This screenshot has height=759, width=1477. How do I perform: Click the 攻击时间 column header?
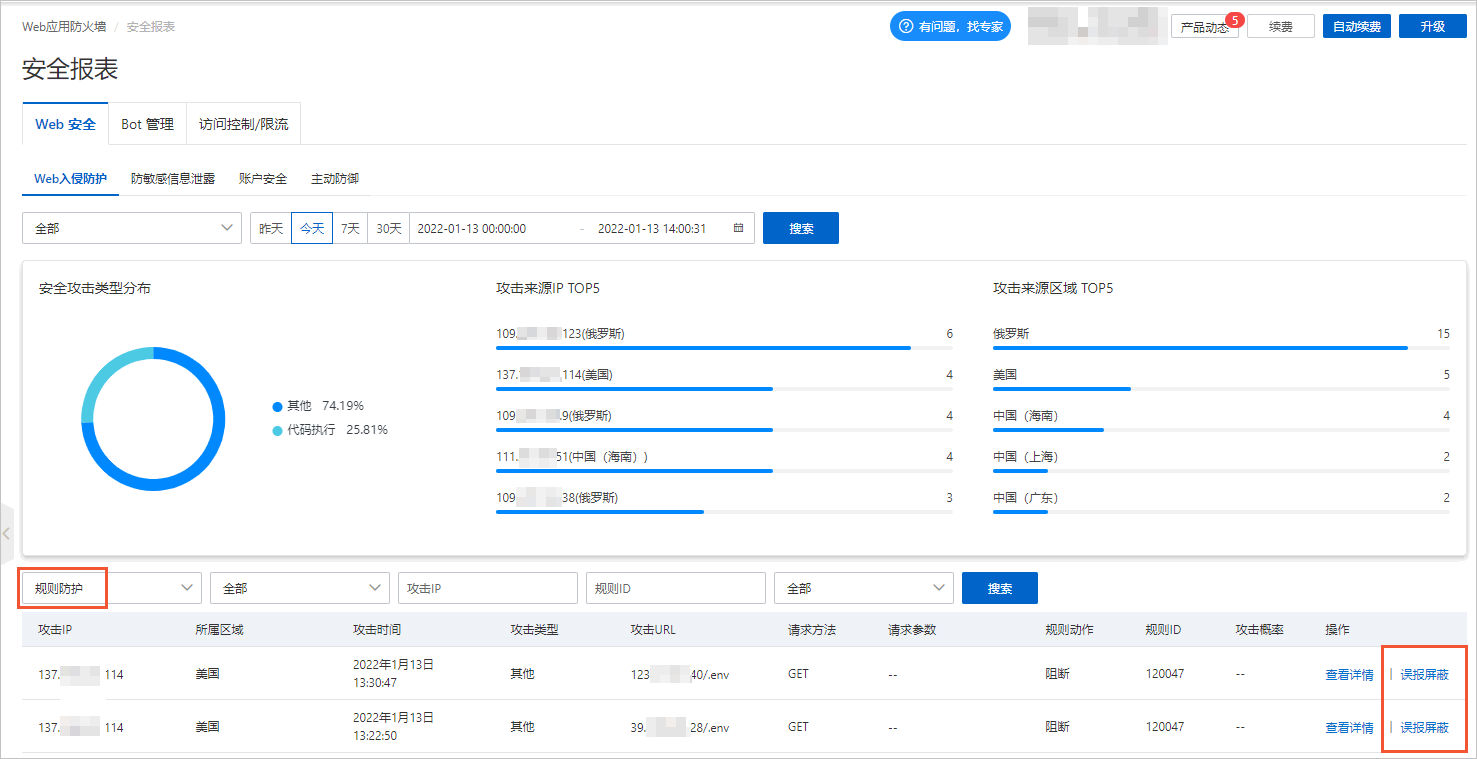click(x=377, y=630)
